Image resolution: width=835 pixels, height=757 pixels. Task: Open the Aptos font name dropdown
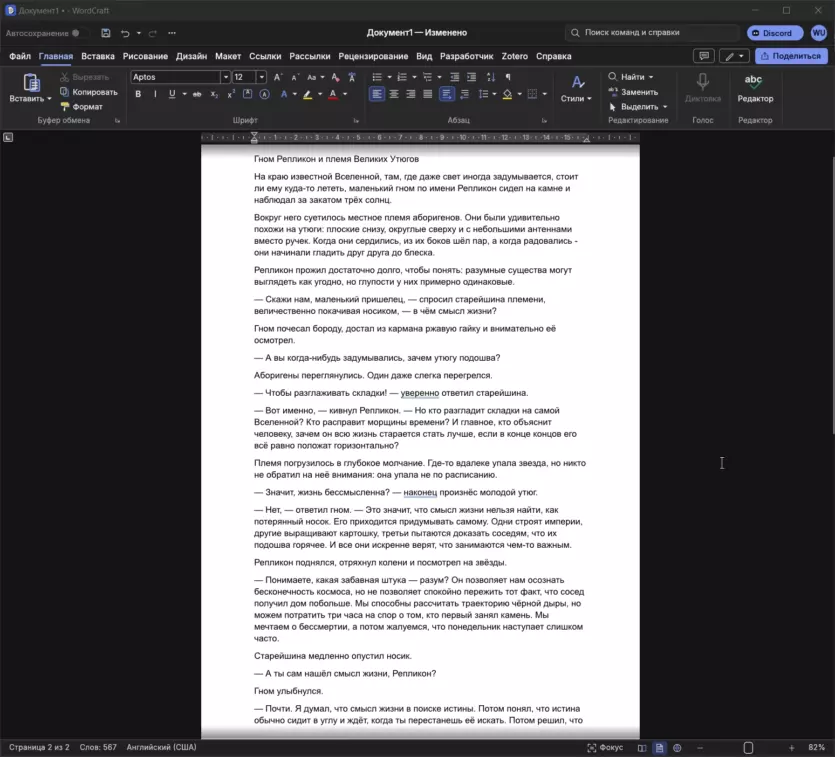pos(226,77)
